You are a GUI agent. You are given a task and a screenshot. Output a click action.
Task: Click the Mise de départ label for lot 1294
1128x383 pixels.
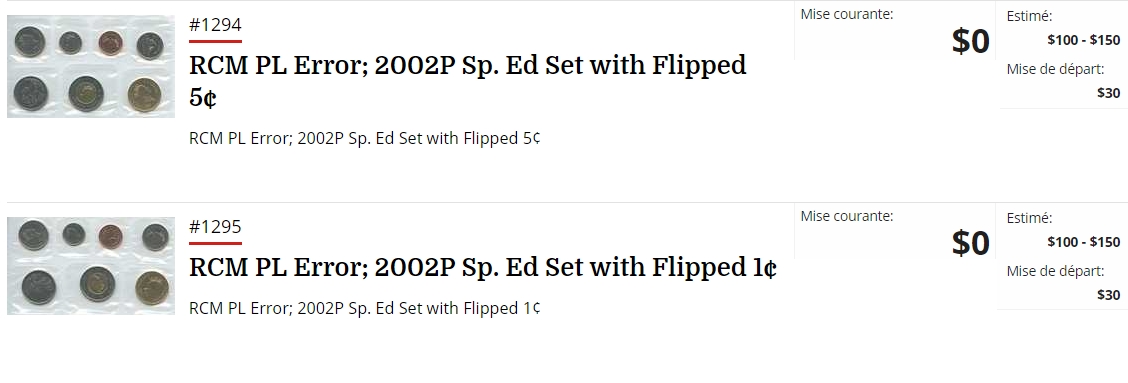coord(1055,70)
